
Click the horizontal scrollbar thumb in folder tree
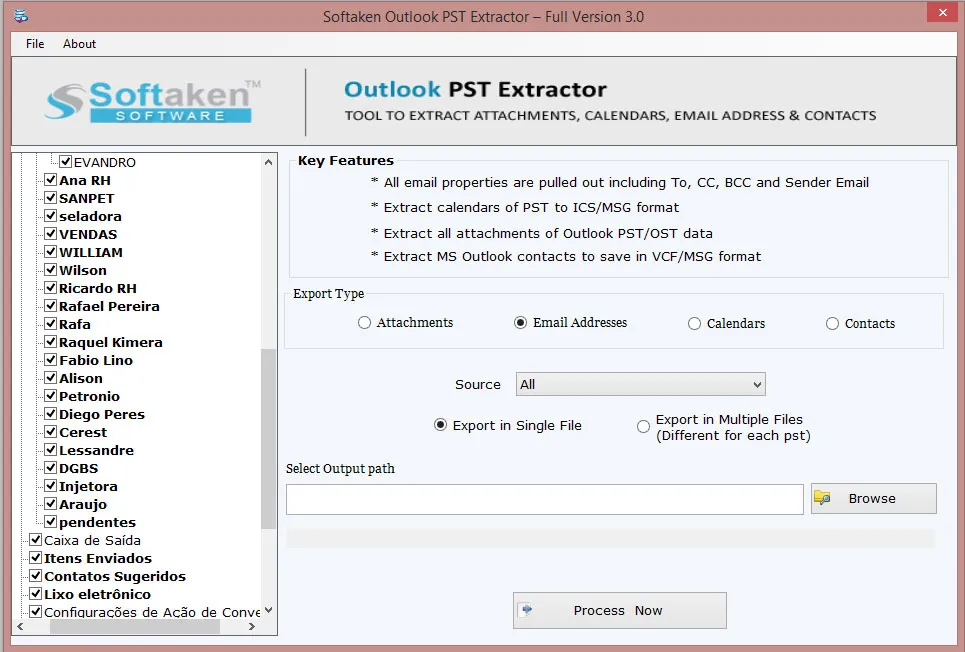[135, 627]
